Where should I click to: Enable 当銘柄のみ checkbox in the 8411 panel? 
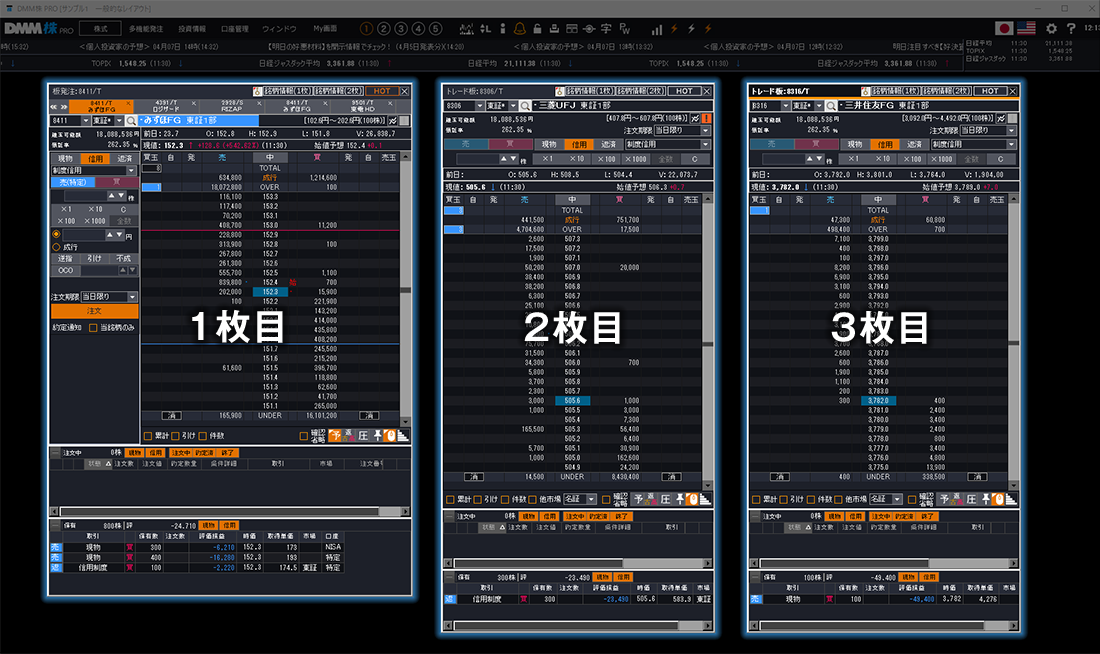point(93,328)
